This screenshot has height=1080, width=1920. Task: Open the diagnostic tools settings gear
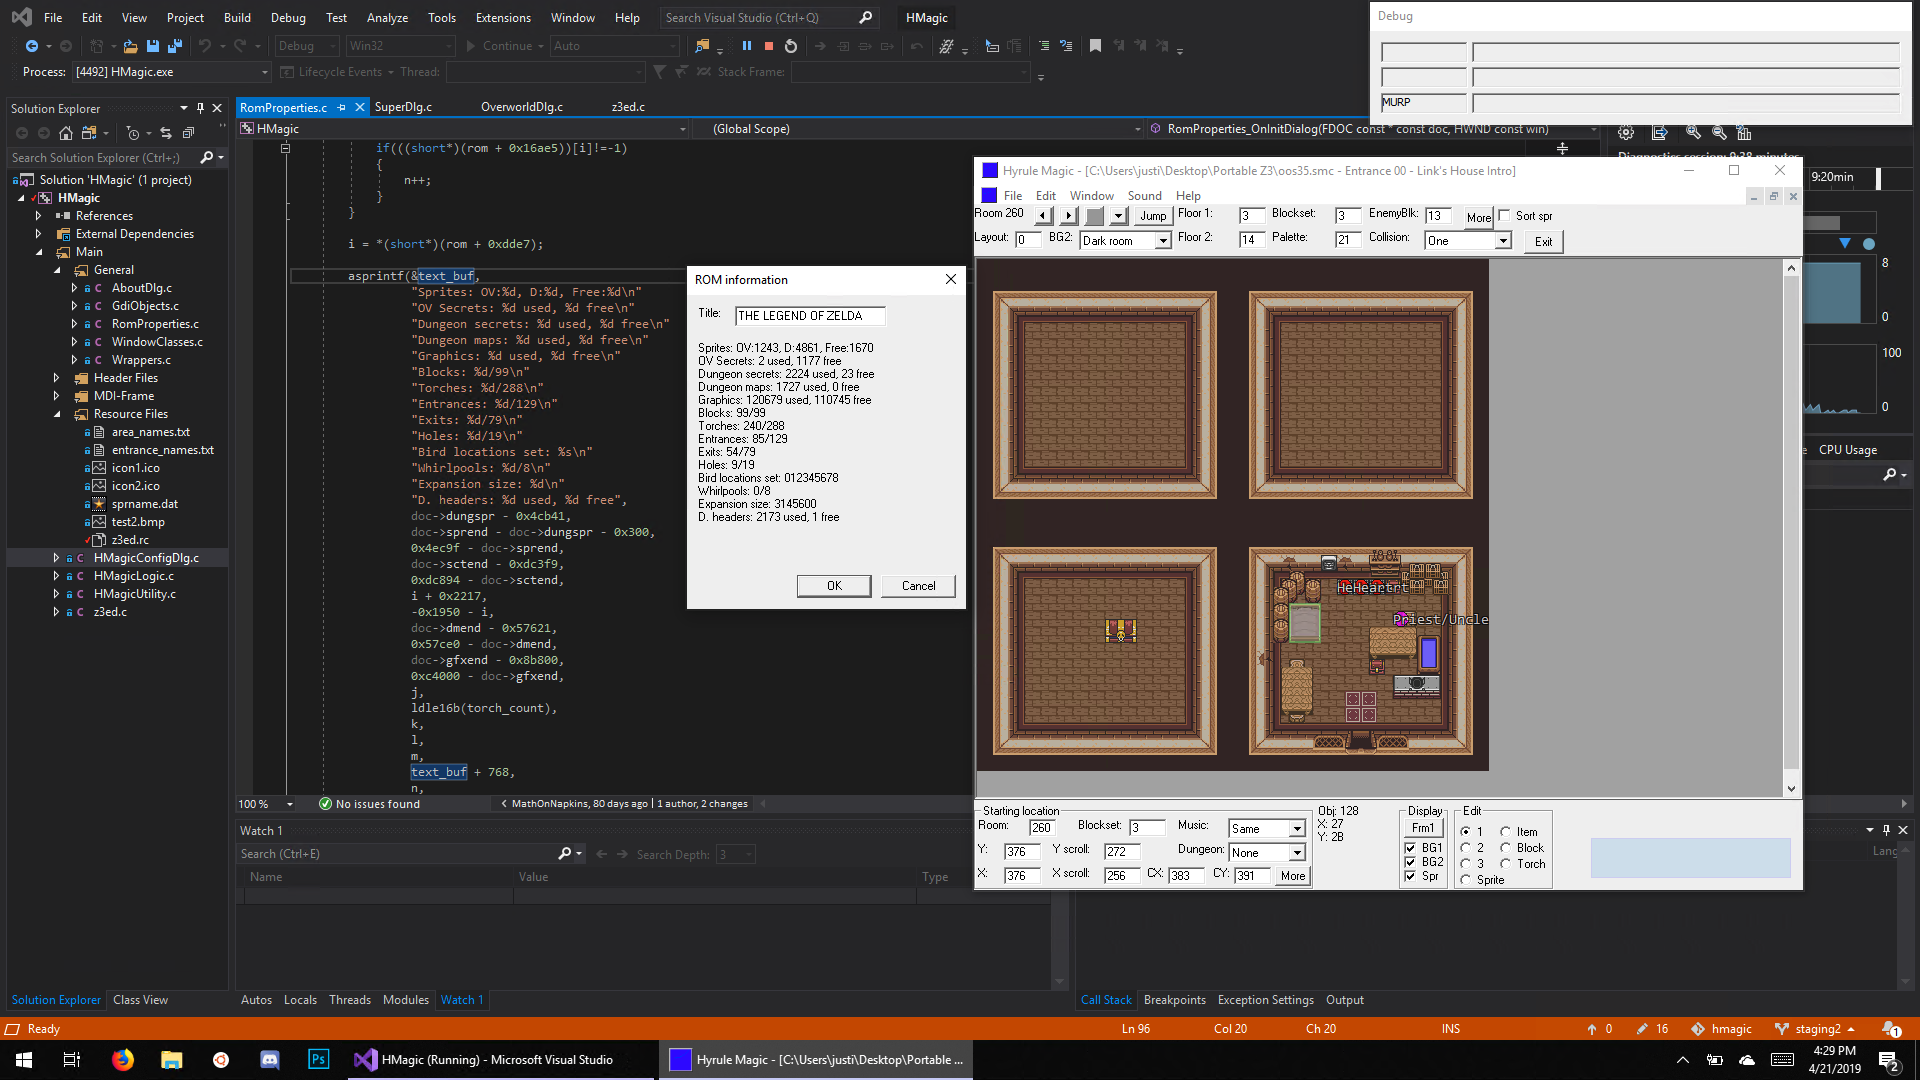coord(1627,132)
